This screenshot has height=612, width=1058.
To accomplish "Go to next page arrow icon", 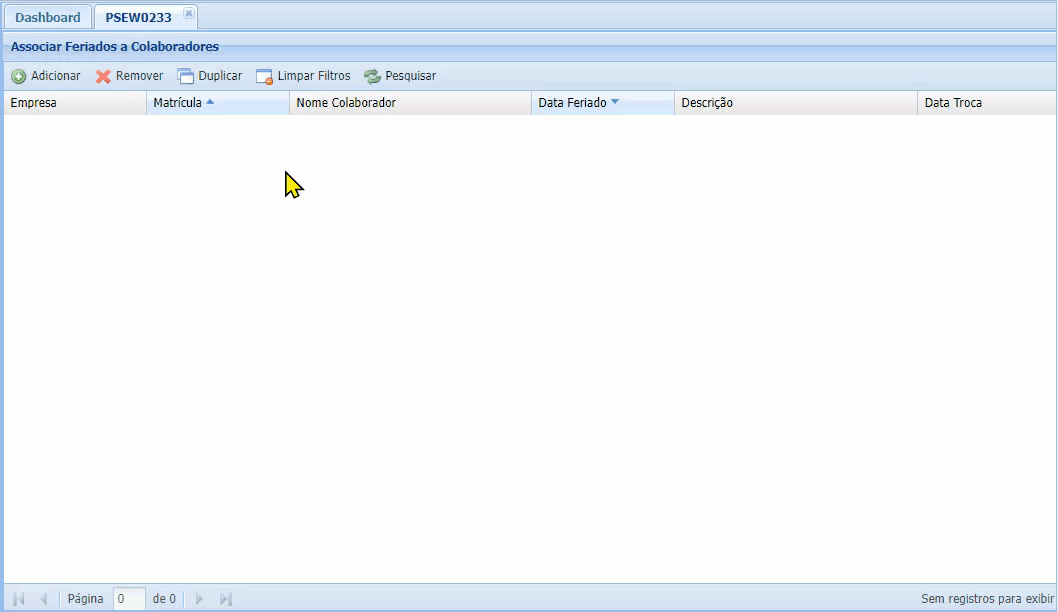I will (199, 599).
